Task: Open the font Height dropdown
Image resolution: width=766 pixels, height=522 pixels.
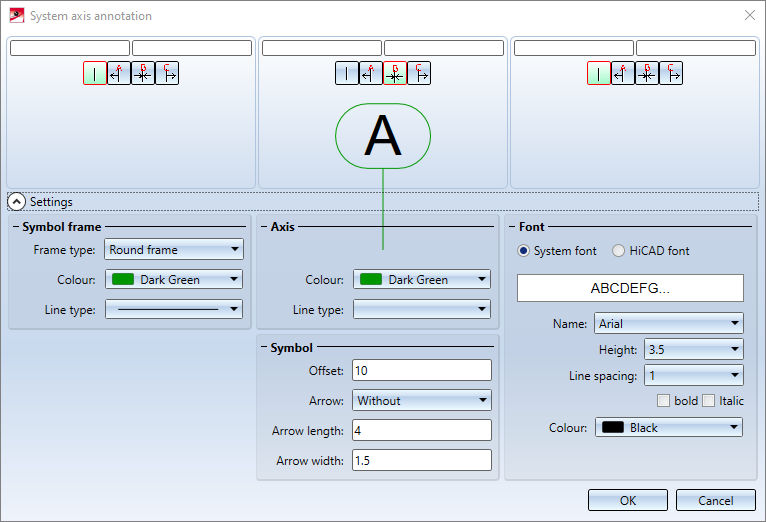Action: tap(694, 349)
